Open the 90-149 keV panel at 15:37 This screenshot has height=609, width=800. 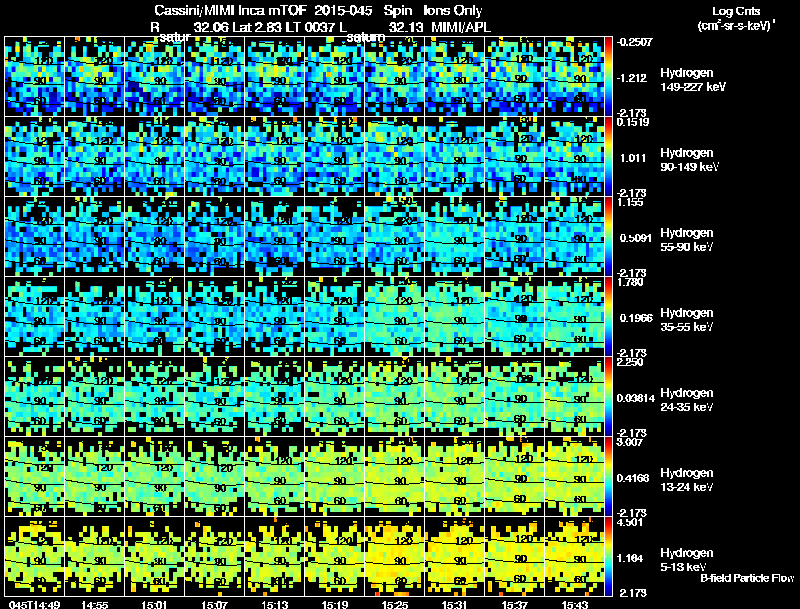click(515, 157)
